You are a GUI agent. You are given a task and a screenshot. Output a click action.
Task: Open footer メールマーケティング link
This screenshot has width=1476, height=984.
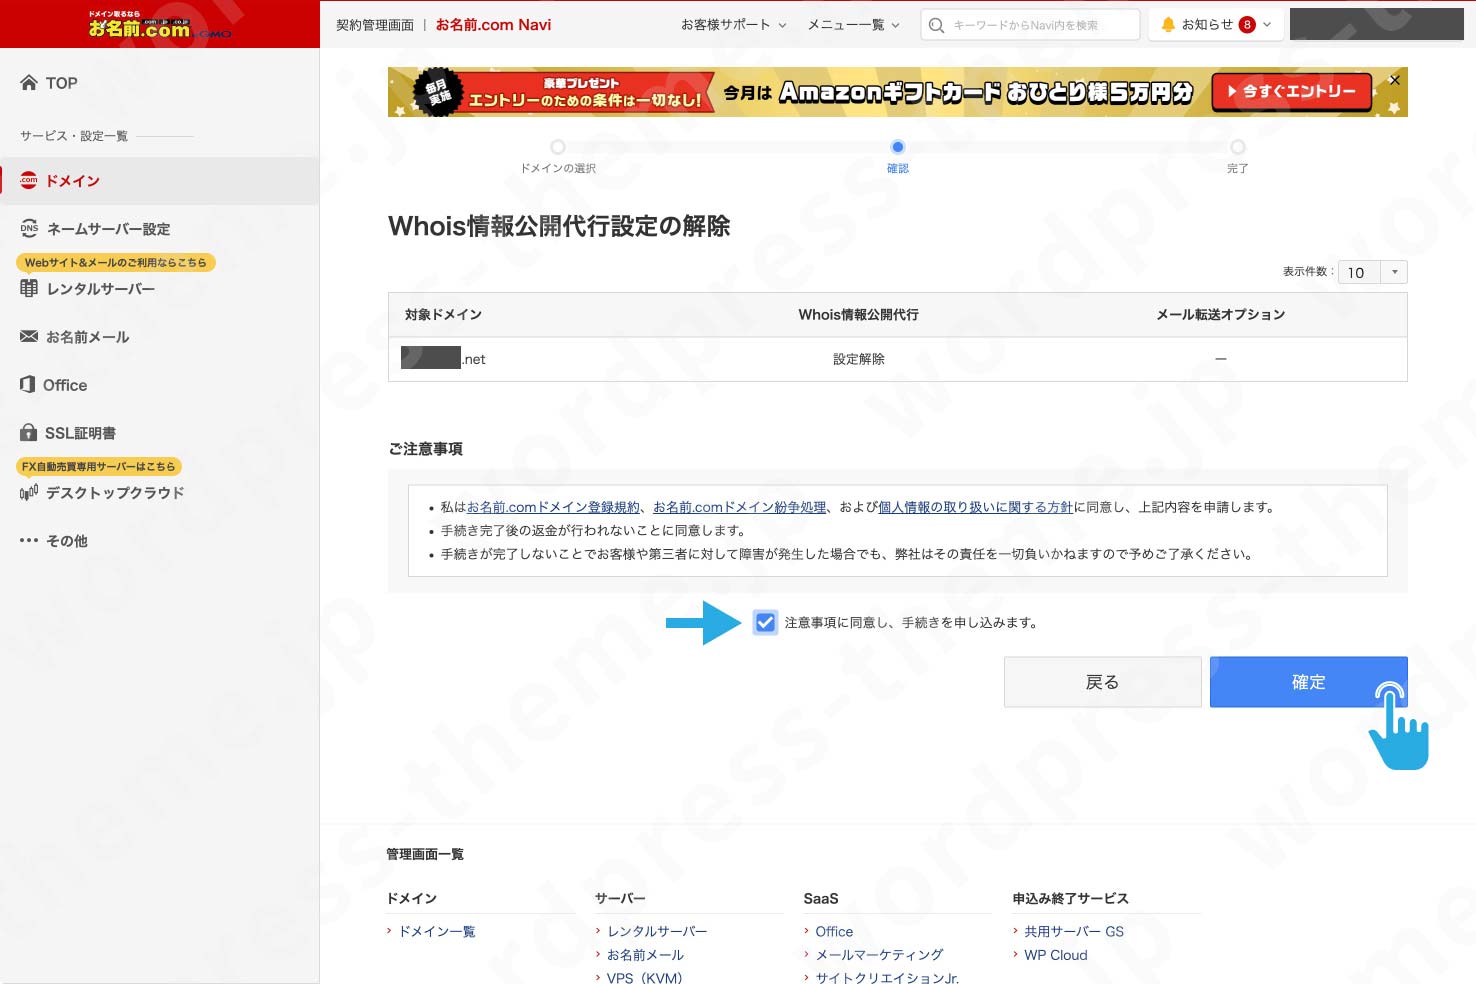(x=879, y=956)
